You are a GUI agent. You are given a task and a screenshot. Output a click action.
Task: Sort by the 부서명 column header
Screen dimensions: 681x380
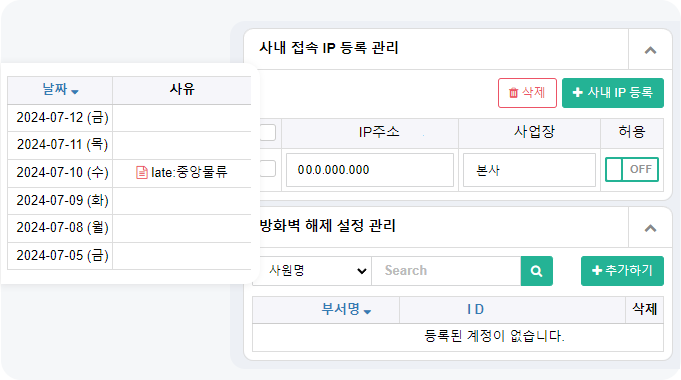(346, 310)
